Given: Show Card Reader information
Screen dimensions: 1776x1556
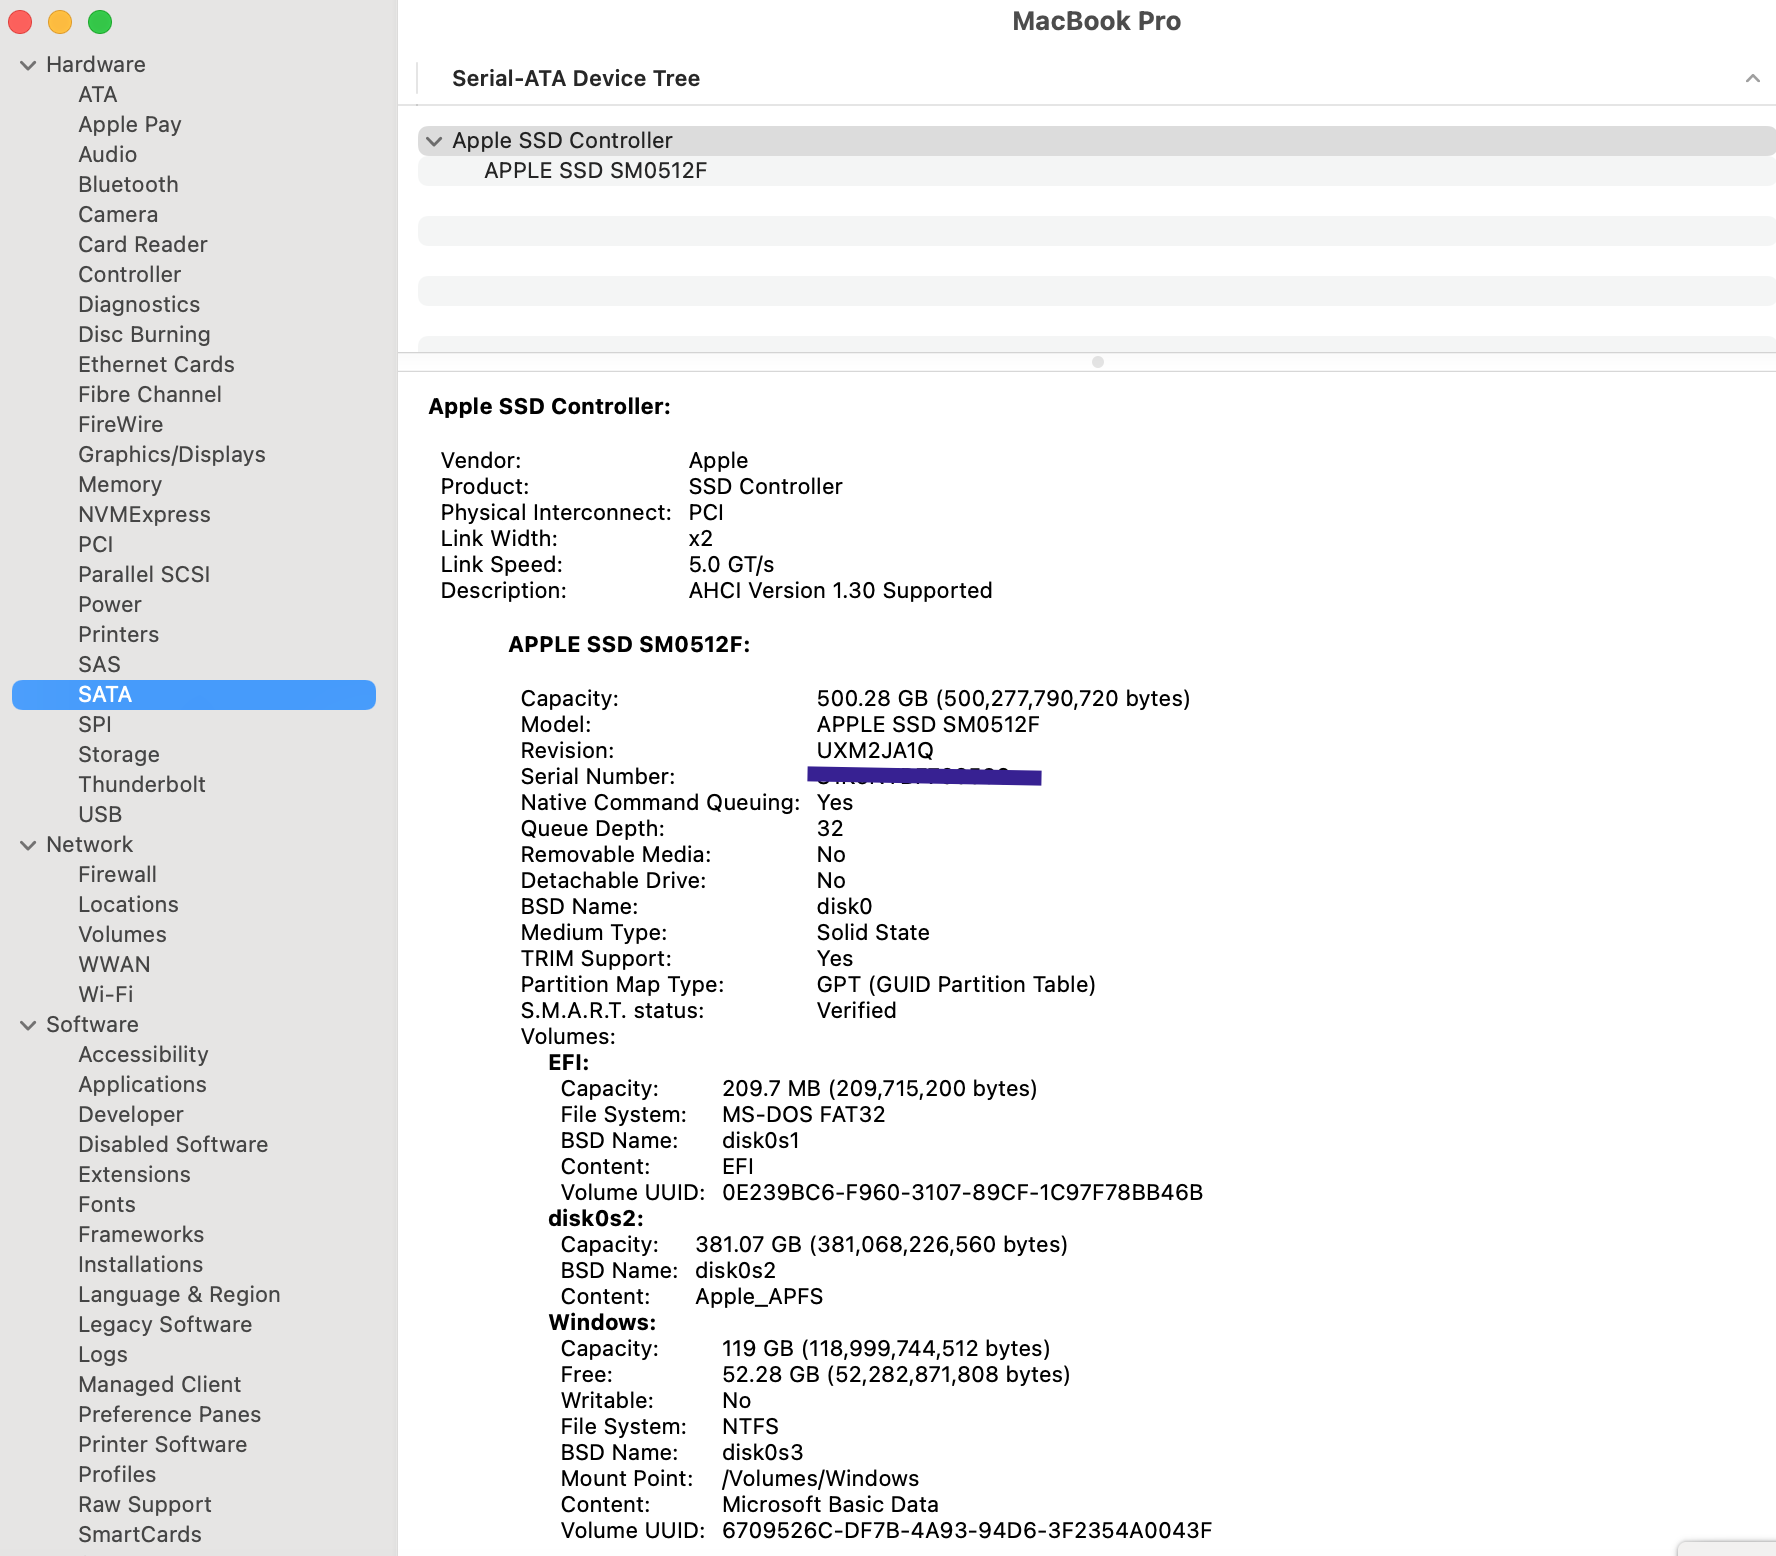Looking at the screenshot, I should (x=143, y=245).
